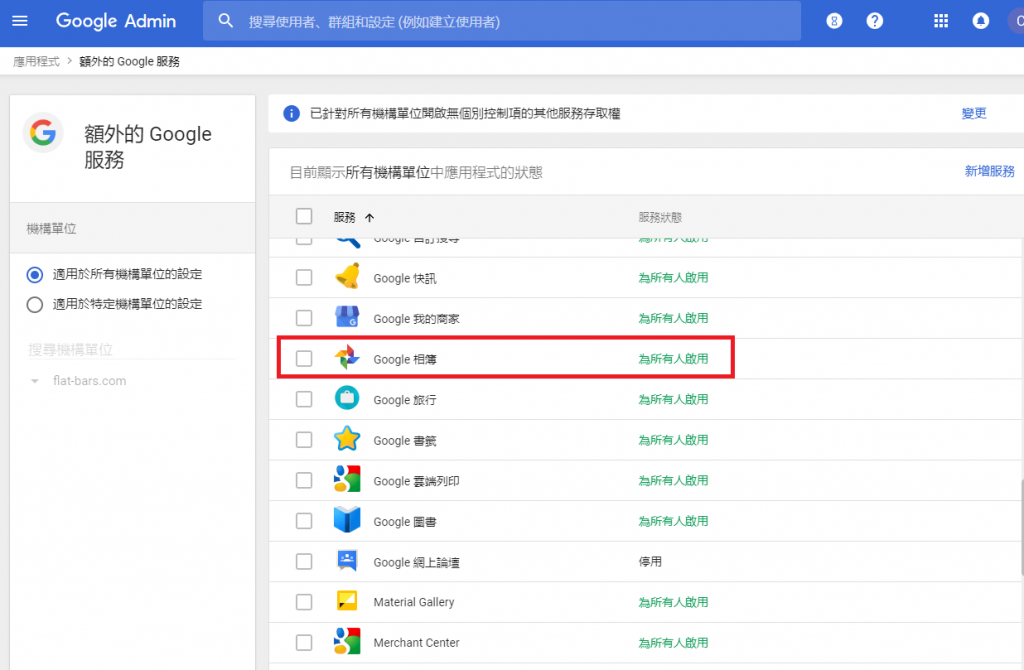Check the Merchant Center row checkbox
Image resolution: width=1024 pixels, height=670 pixels.
coord(304,642)
